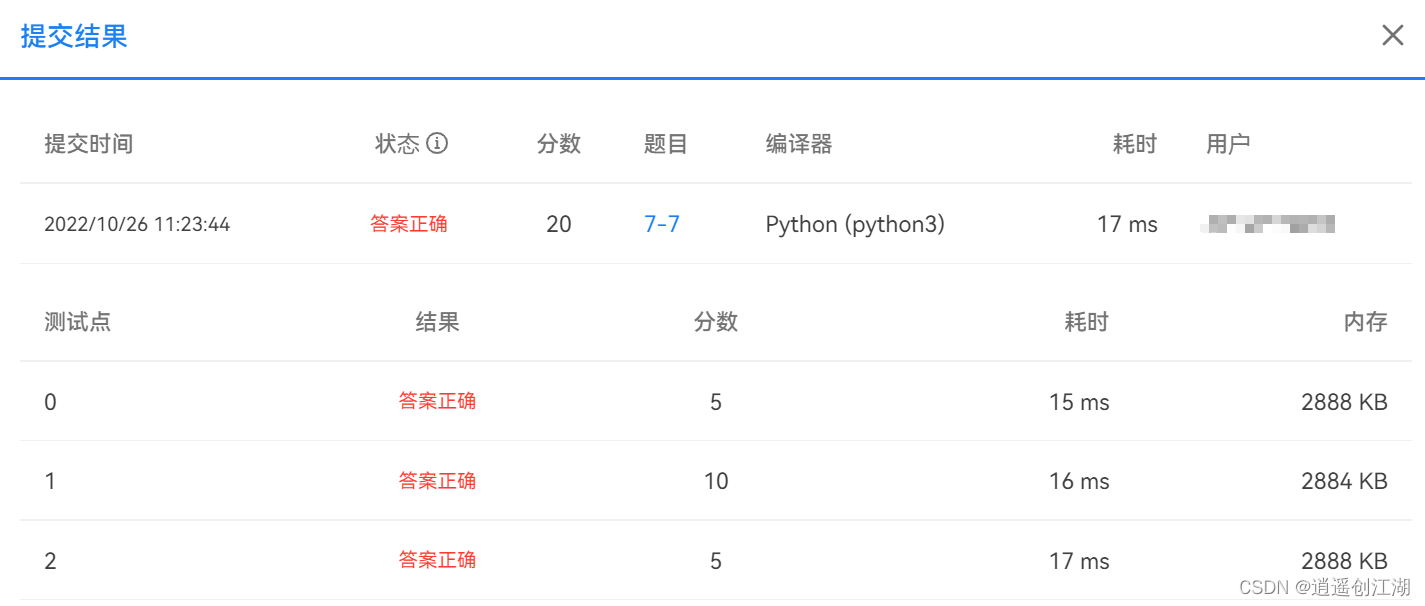Viewport: 1425px width, 606px height.
Task: Click the info icon next to 状态 header
Action: 437,143
